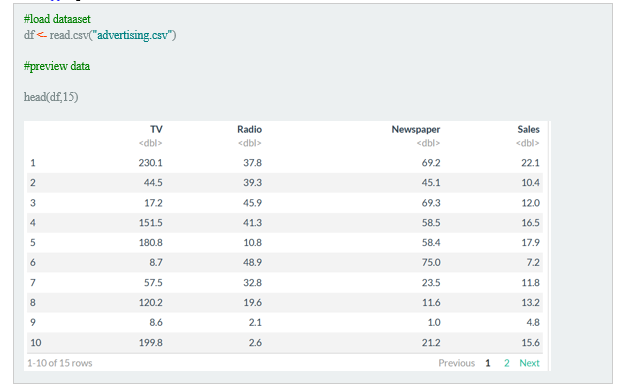Select TV value 8.6
This screenshot has width=627, height=391.
click(x=156, y=323)
